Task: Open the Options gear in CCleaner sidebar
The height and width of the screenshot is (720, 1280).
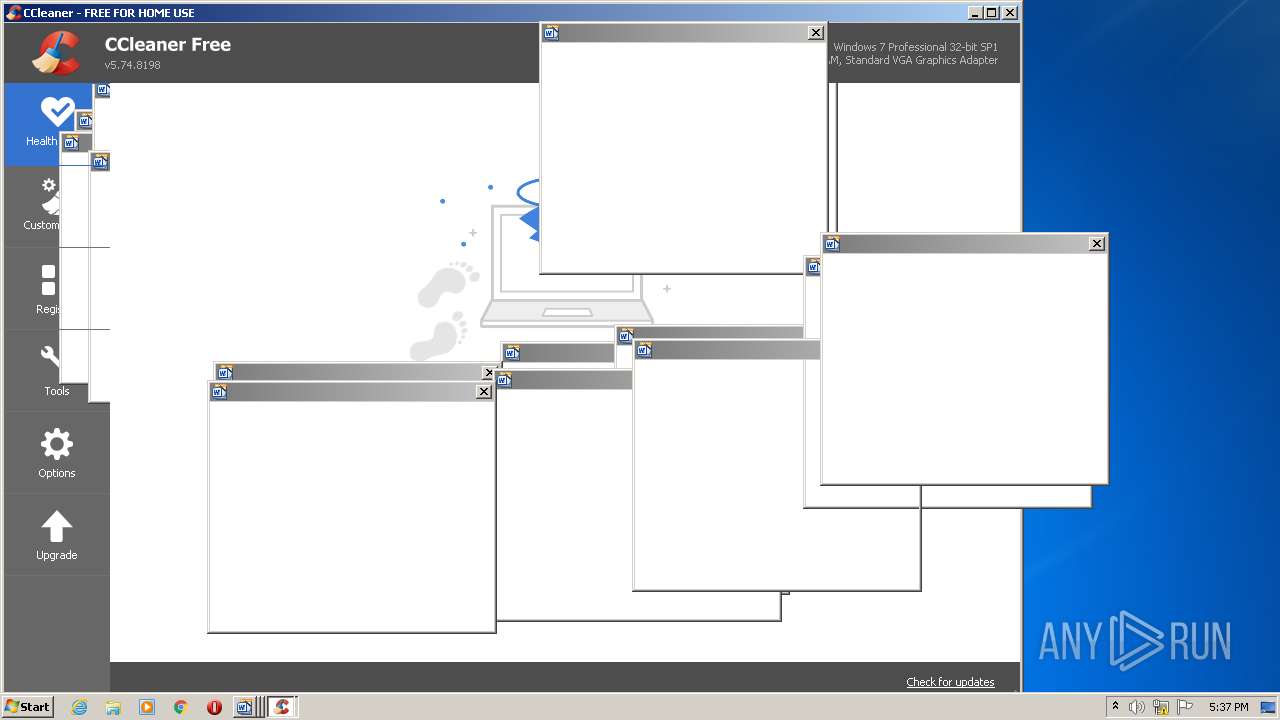Action: [56, 453]
